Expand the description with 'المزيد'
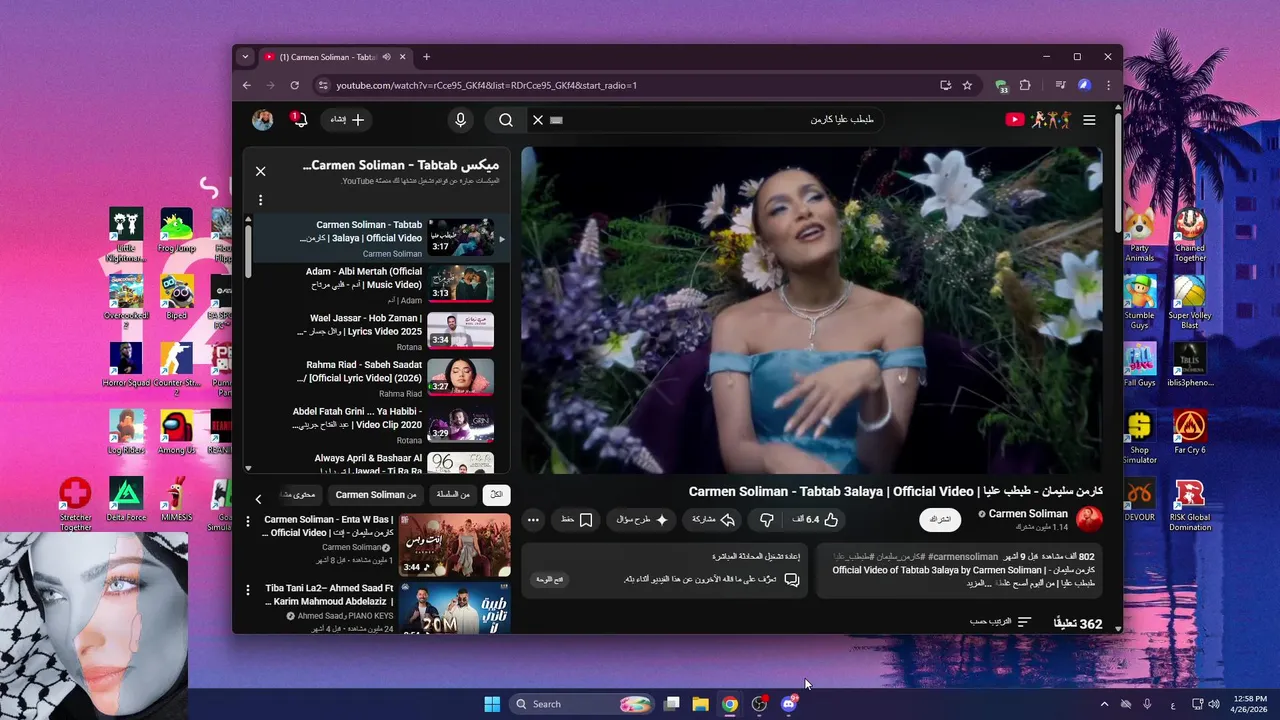Image resolution: width=1280 pixels, height=720 pixels. click(x=977, y=583)
